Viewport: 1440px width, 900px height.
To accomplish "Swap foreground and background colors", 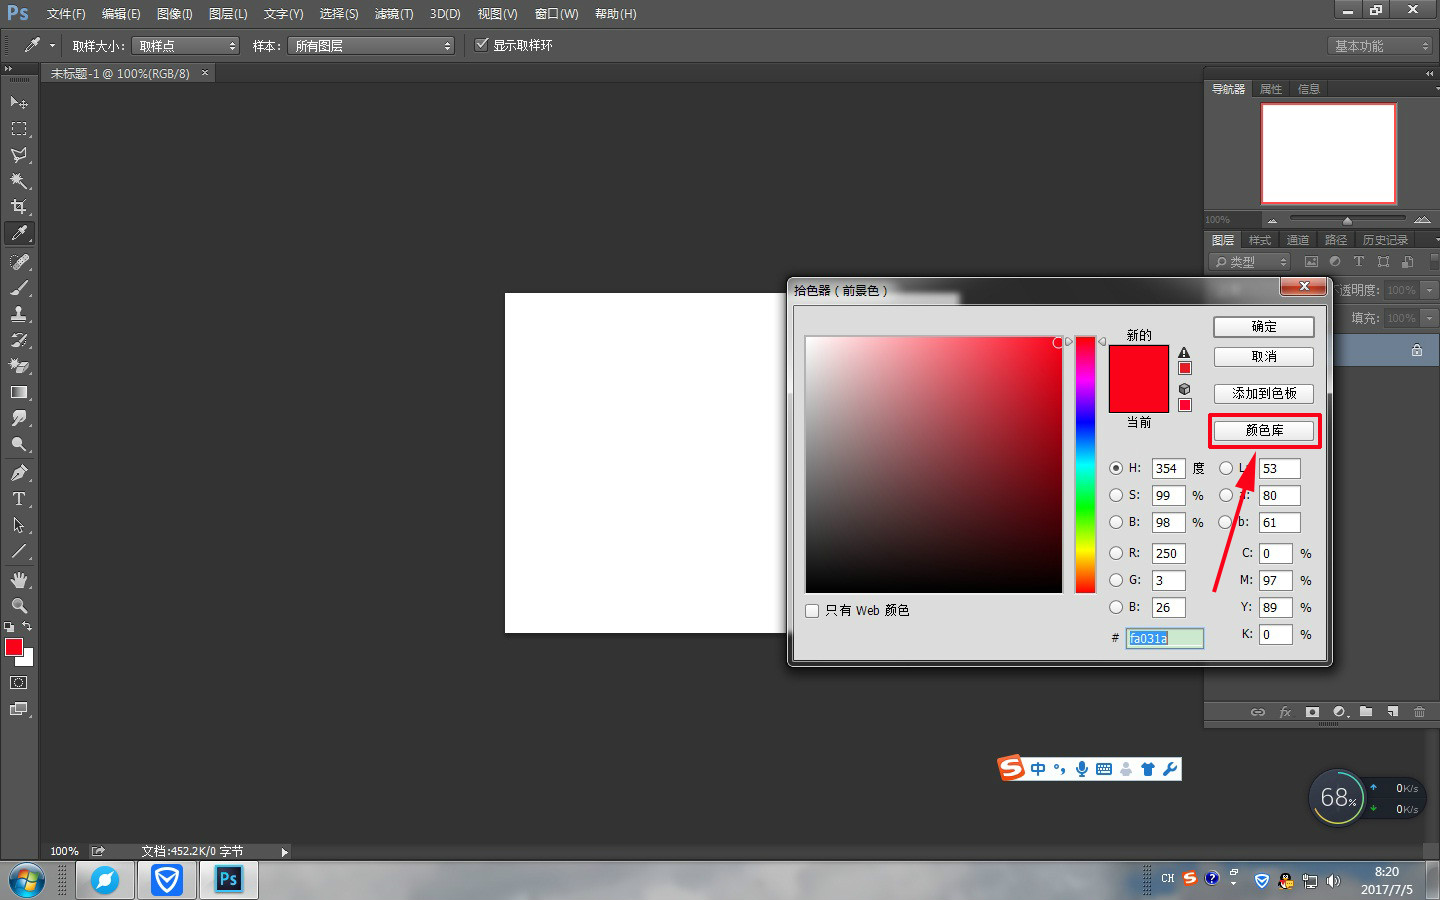I will click(x=27, y=627).
